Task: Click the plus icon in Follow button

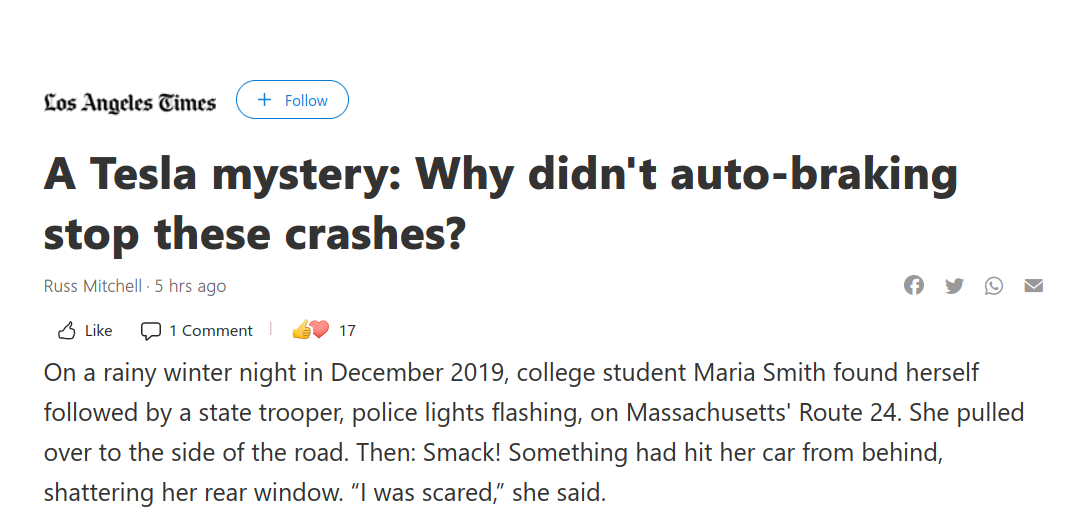Action: pos(265,100)
